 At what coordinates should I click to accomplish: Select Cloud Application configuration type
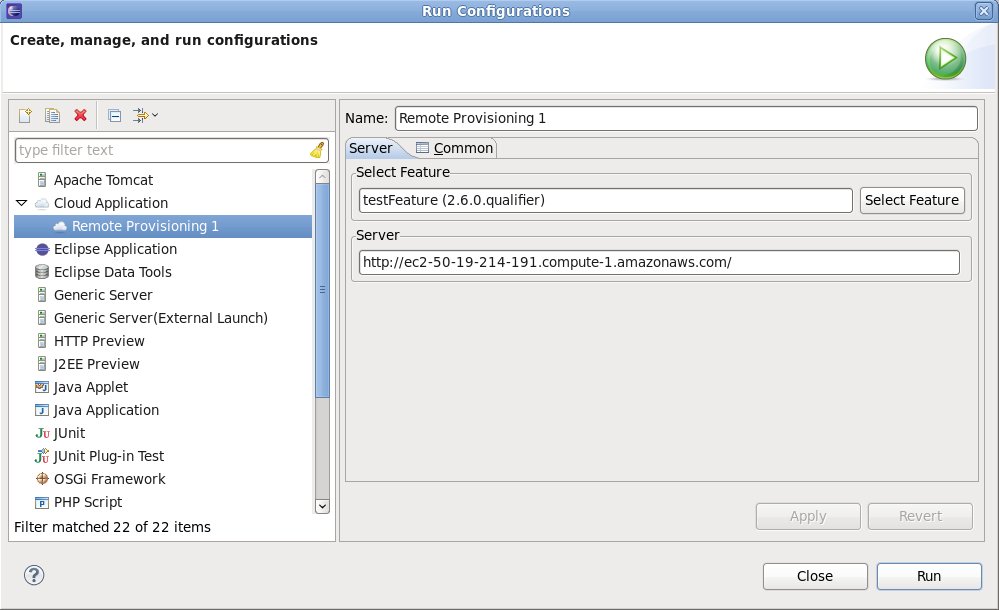point(111,203)
